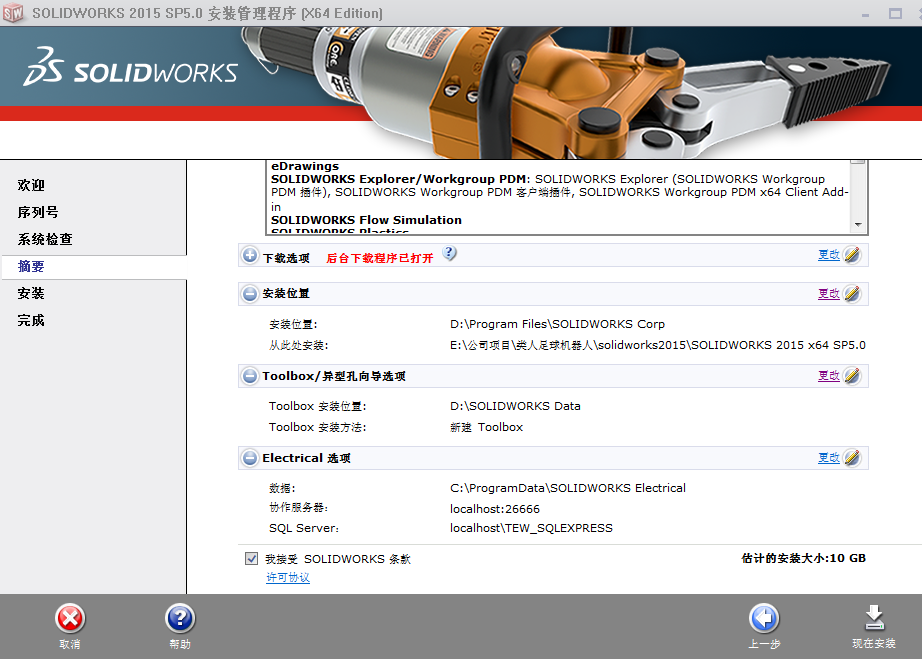Click 更改 next to Electrical 选项
The height and width of the screenshot is (659, 922).
point(828,458)
